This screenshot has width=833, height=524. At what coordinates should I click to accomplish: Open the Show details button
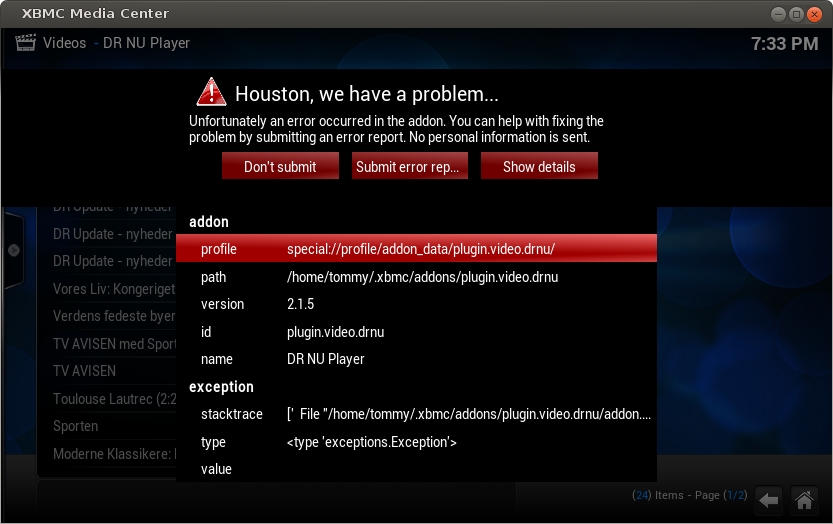coord(539,166)
